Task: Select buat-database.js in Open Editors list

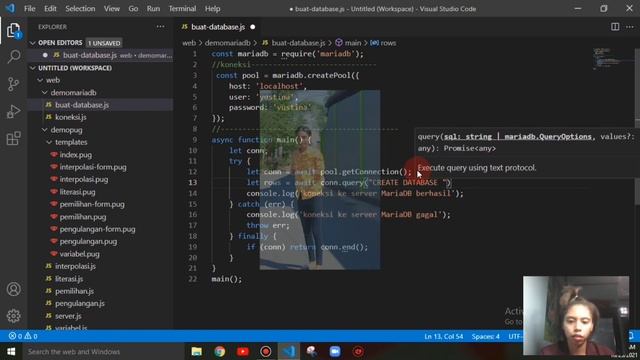Action: (100, 55)
